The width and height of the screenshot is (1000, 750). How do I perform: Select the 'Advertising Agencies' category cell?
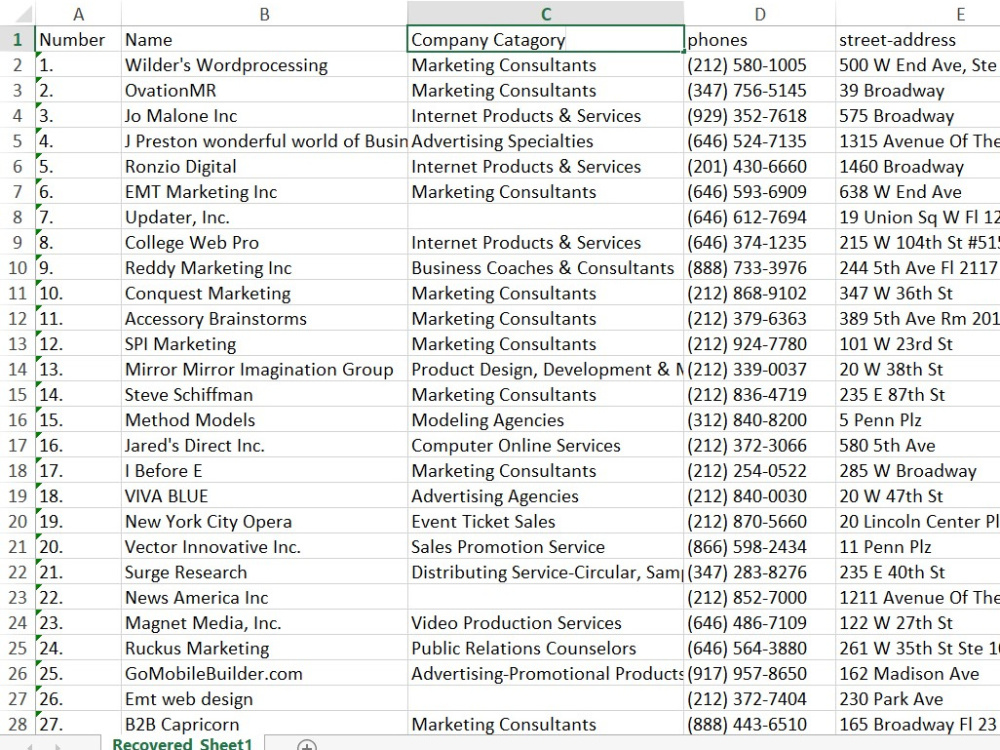545,496
